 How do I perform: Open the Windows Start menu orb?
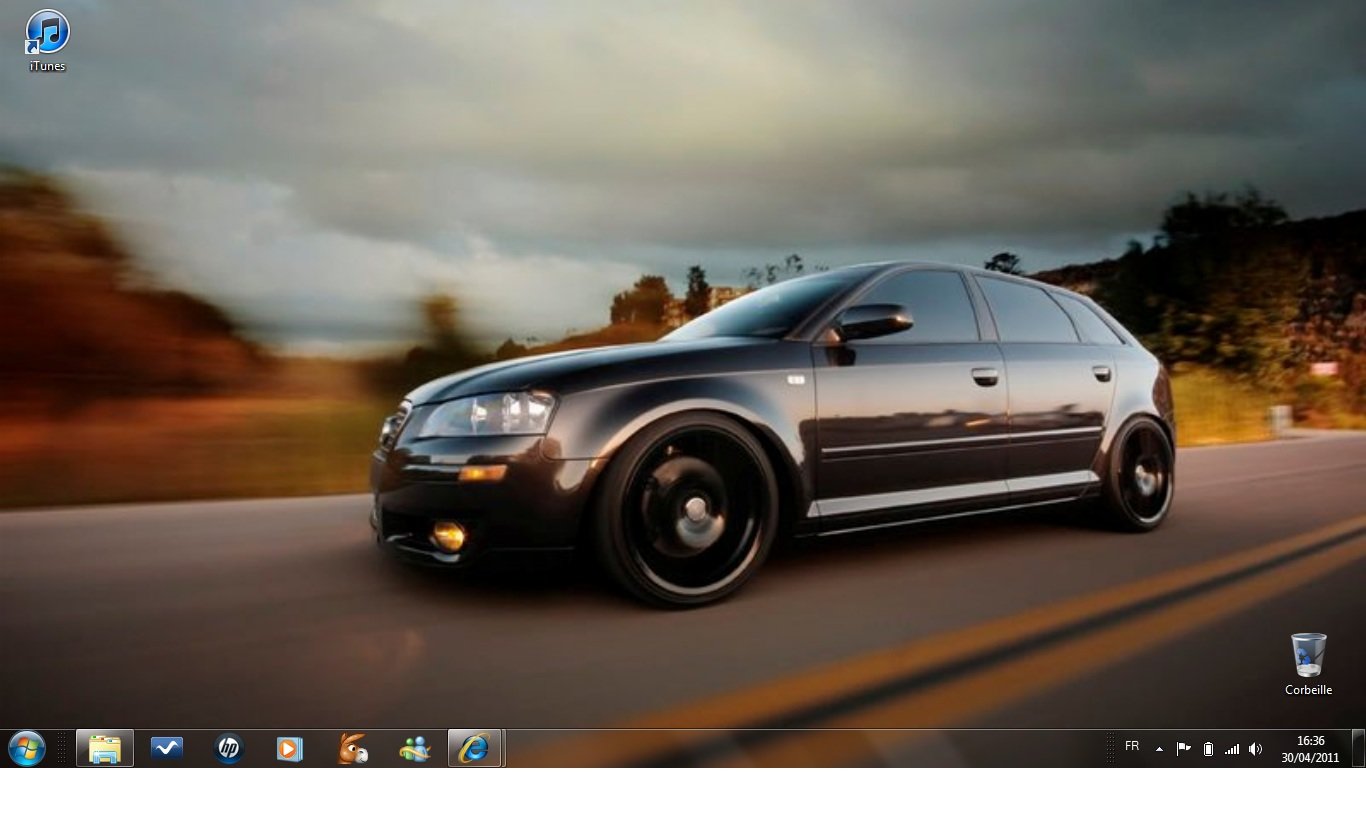(27, 748)
